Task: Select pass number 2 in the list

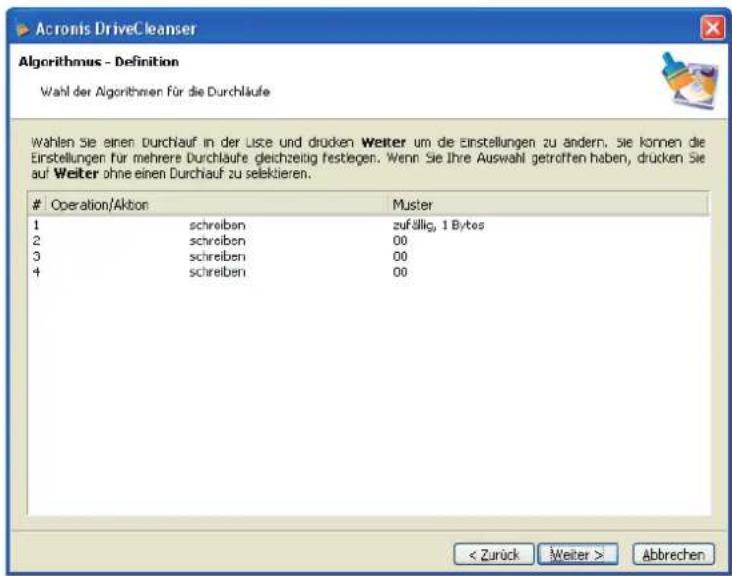Action: tap(369, 241)
